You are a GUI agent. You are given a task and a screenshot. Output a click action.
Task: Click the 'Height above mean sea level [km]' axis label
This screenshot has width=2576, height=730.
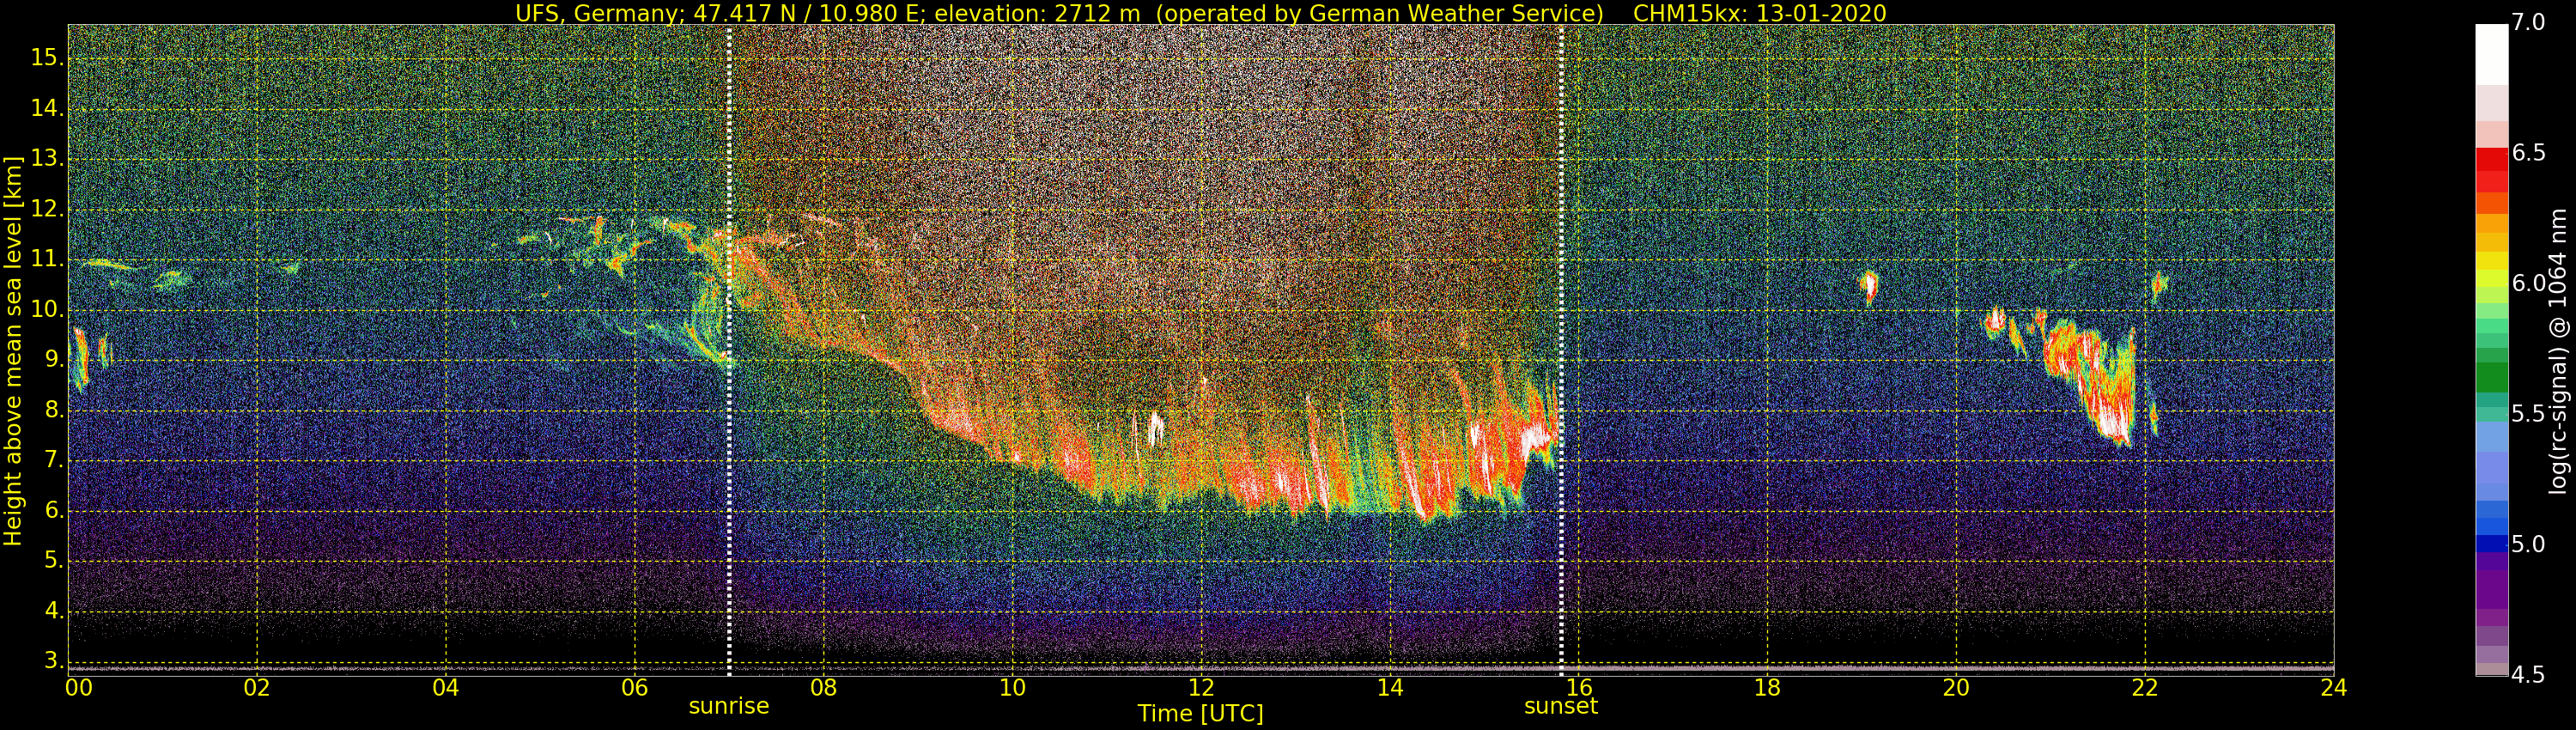tap(13, 351)
